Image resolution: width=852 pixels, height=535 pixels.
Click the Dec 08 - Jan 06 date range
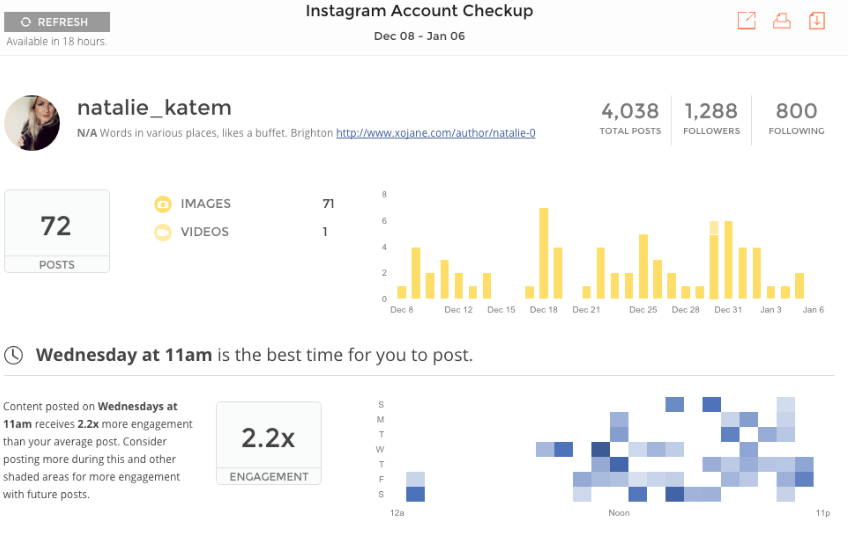[419, 36]
